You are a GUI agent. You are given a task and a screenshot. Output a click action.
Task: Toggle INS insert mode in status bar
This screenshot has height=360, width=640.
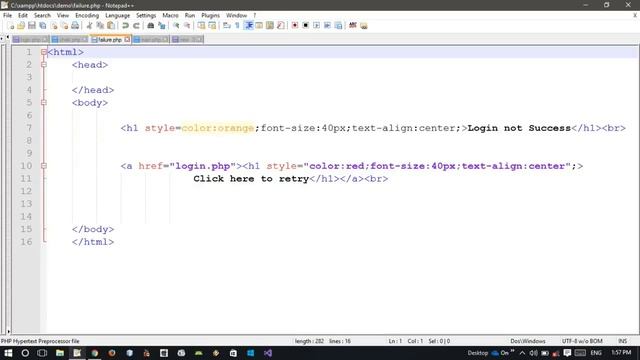click(x=622, y=341)
